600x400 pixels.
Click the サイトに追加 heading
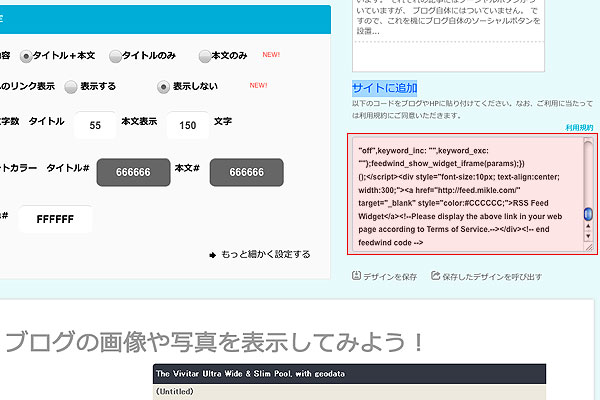coord(385,88)
